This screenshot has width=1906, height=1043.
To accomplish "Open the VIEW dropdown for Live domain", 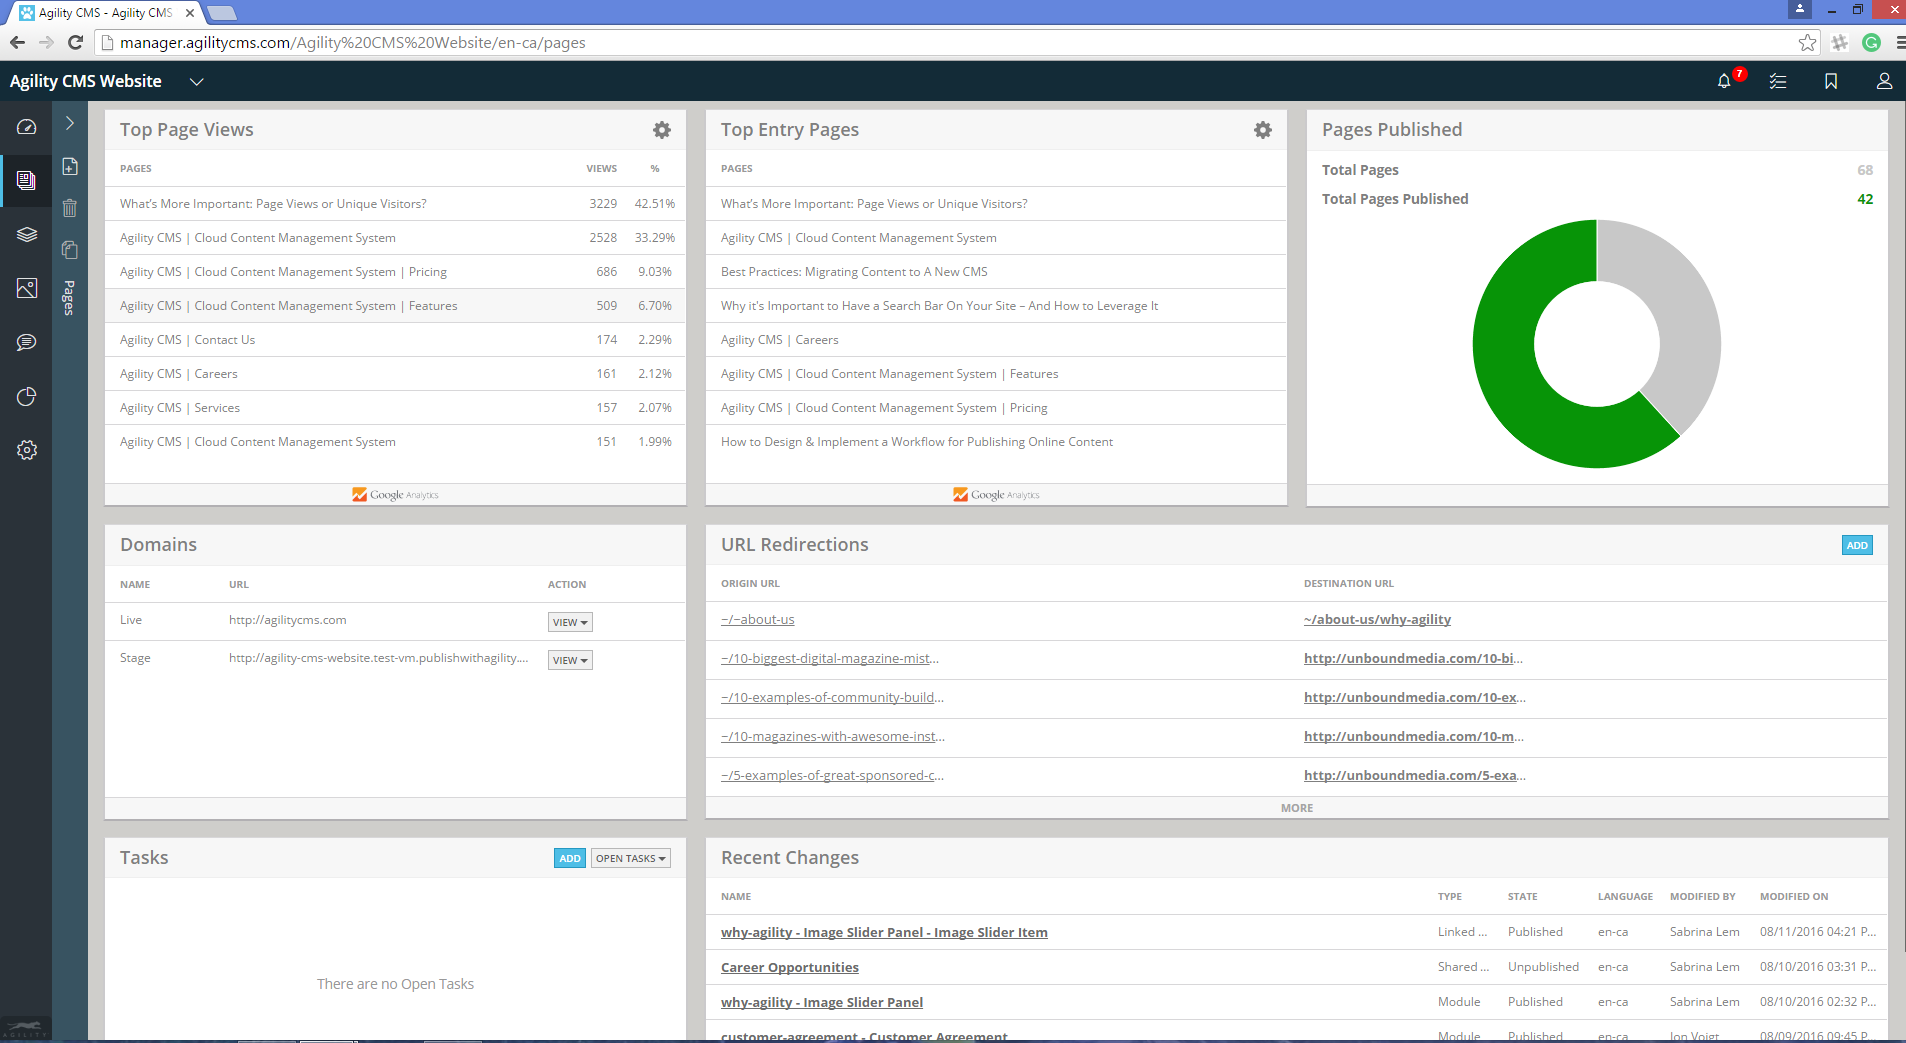I will point(570,622).
